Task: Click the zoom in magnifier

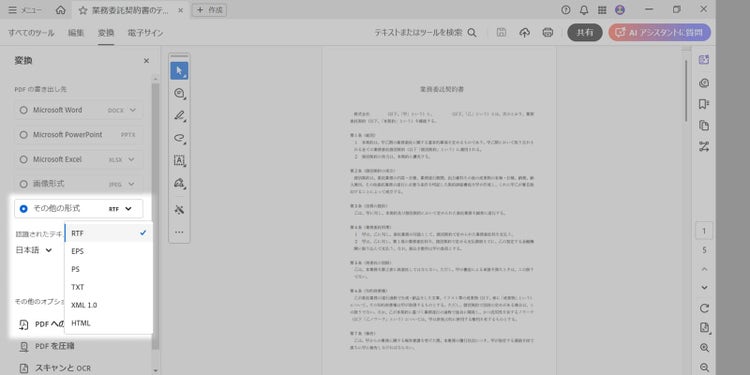Action: point(704,348)
